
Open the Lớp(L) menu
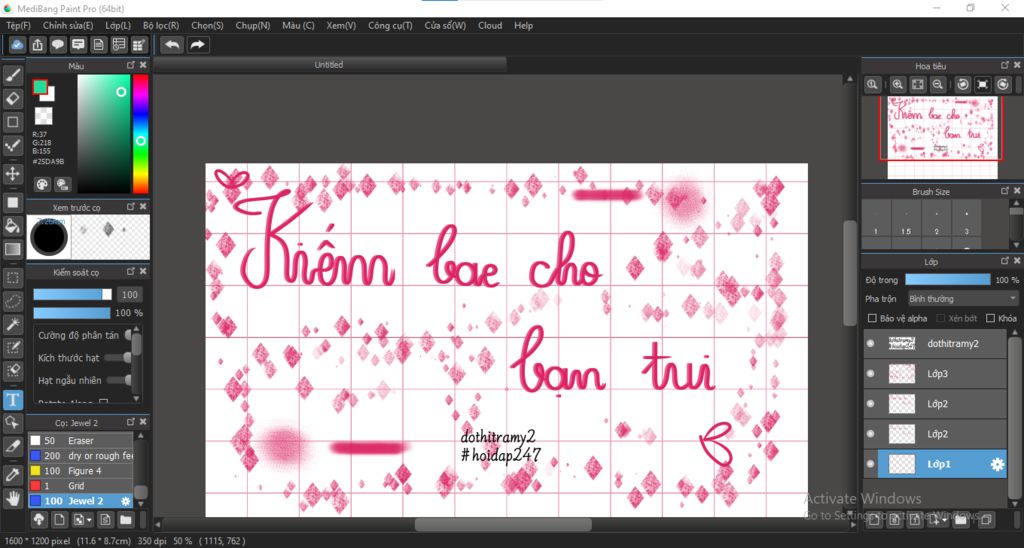point(118,25)
